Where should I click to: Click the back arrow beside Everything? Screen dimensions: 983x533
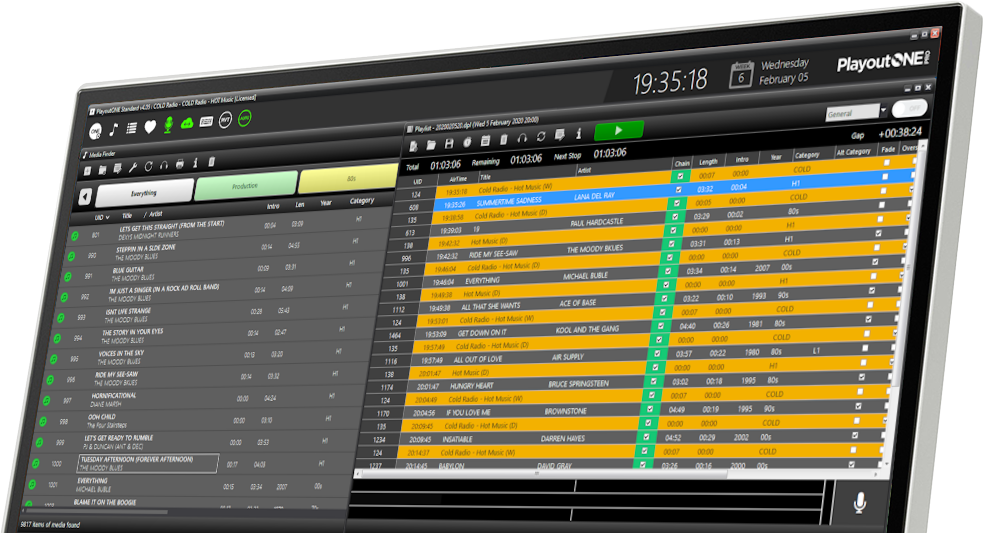pos(85,198)
